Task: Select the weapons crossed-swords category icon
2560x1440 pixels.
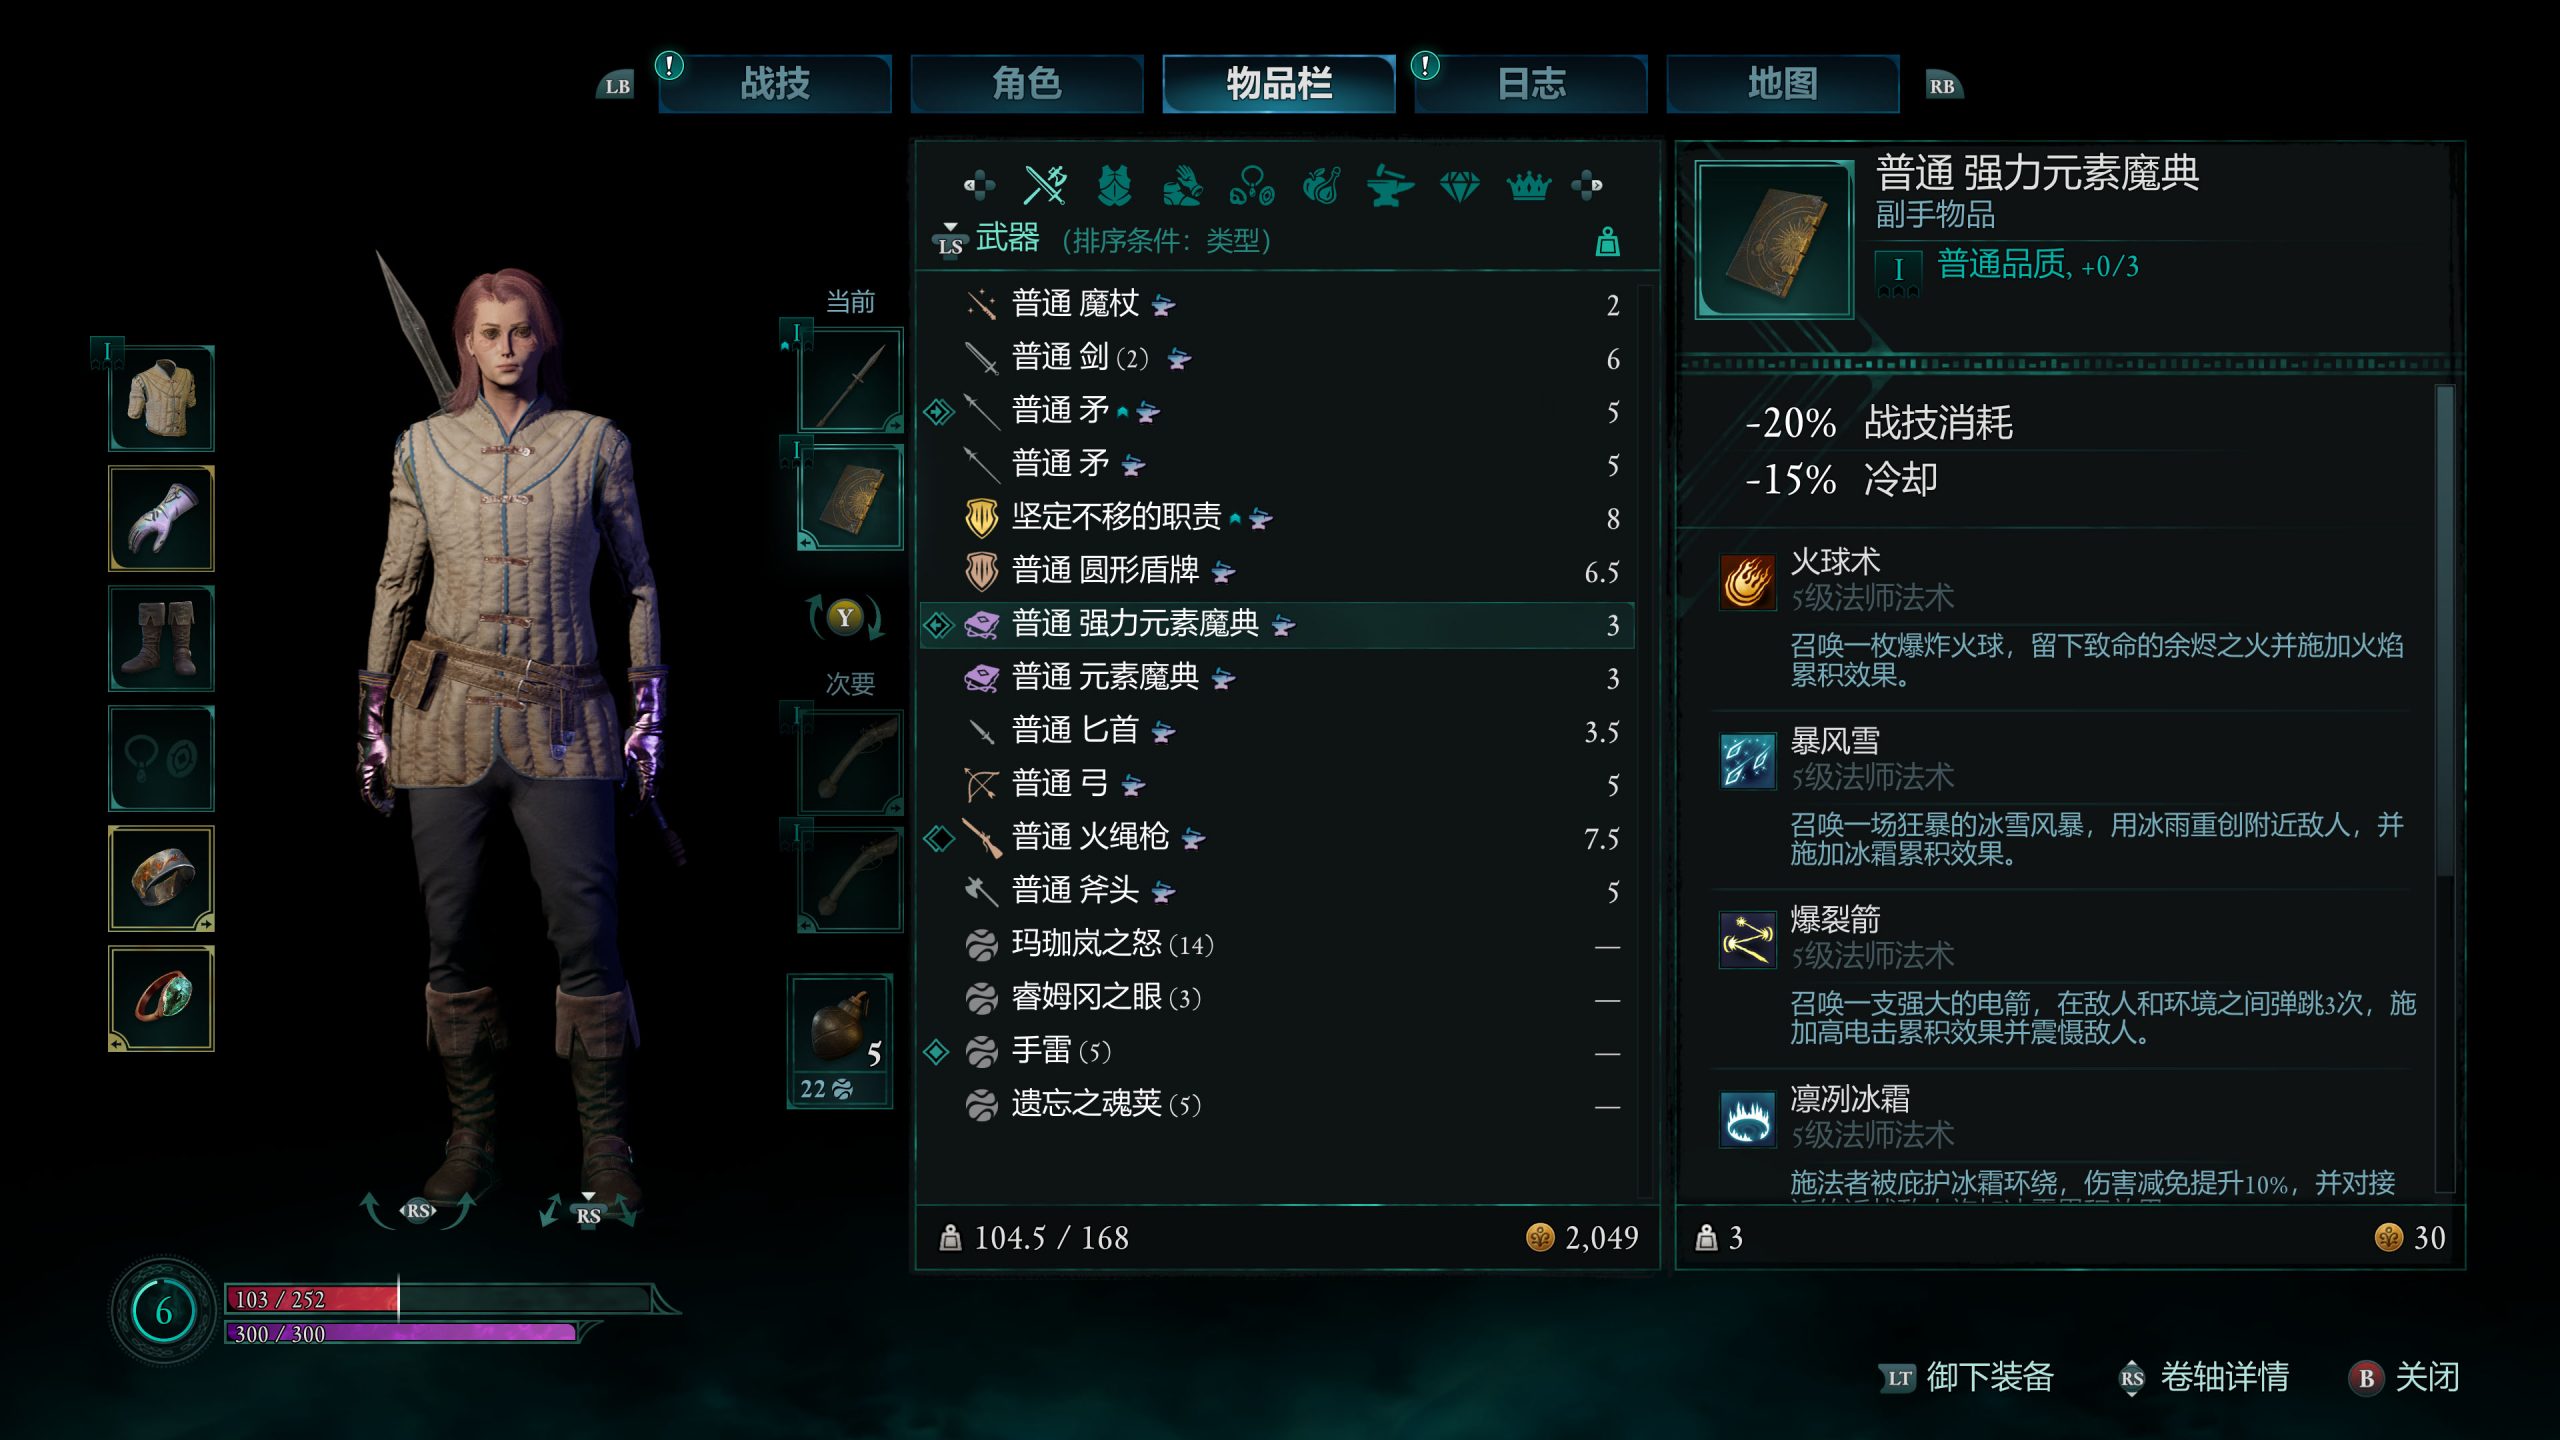Action: click(x=1045, y=185)
